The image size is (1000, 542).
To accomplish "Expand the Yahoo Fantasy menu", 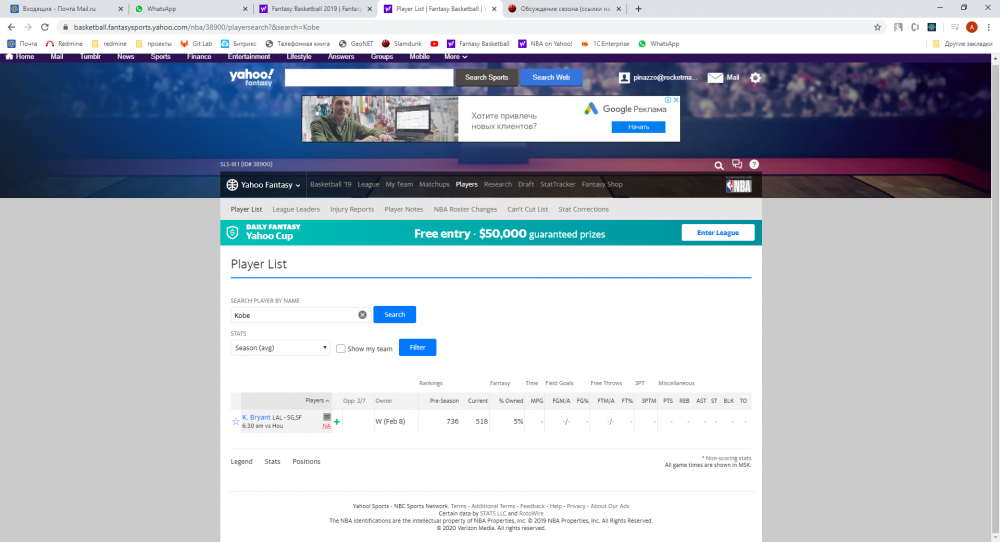I will 264,185.
